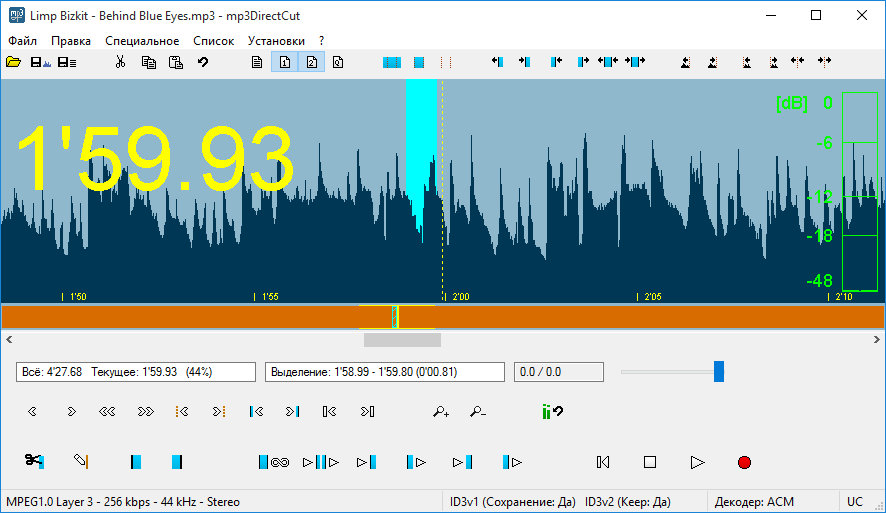This screenshot has width=886, height=513.
Task: Copy the selection using the toolbar copy icon
Action: (149, 62)
